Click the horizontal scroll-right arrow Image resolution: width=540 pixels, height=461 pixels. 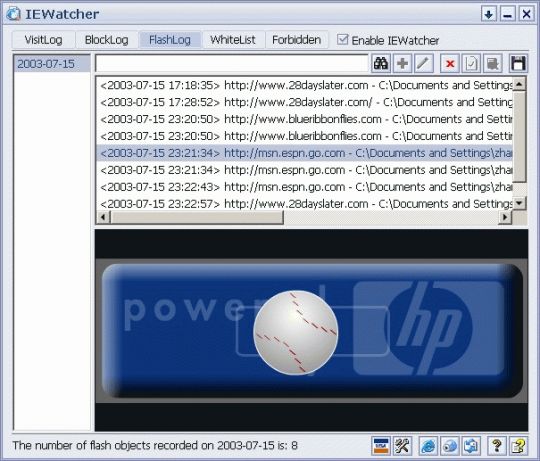[505, 217]
